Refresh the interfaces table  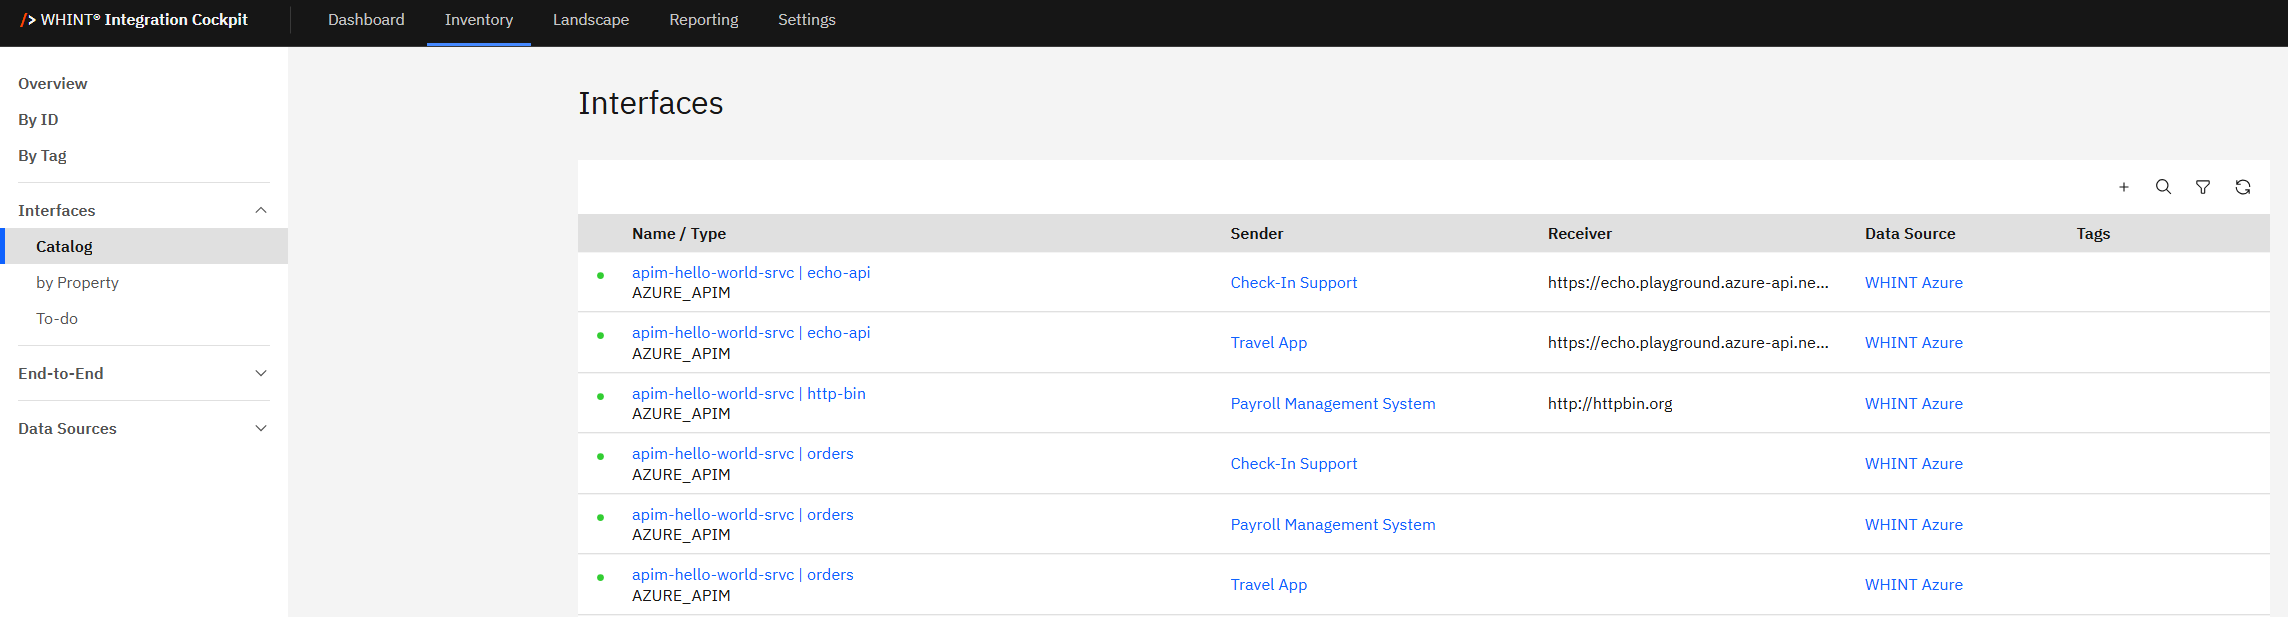click(2243, 187)
